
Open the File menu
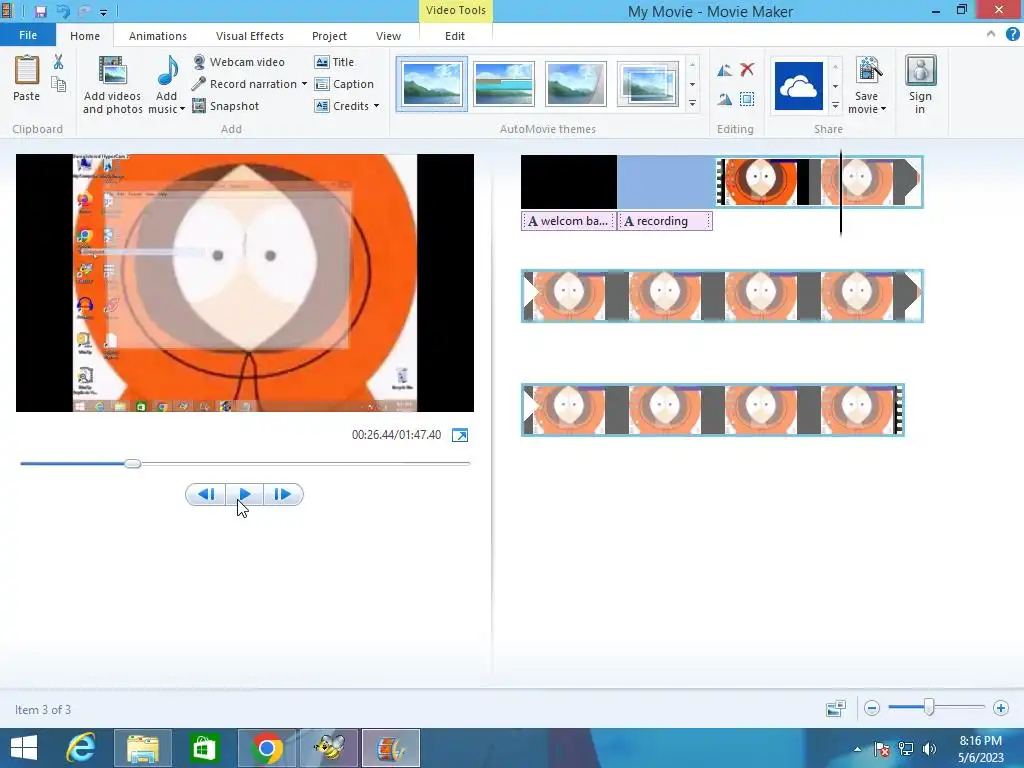tap(28, 35)
